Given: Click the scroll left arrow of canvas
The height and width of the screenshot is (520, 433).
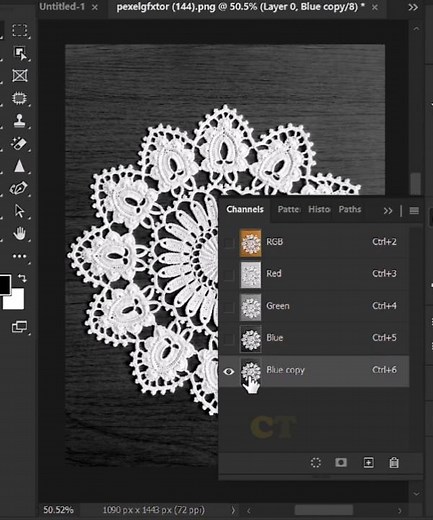Looking at the screenshot, I should pos(248,510).
